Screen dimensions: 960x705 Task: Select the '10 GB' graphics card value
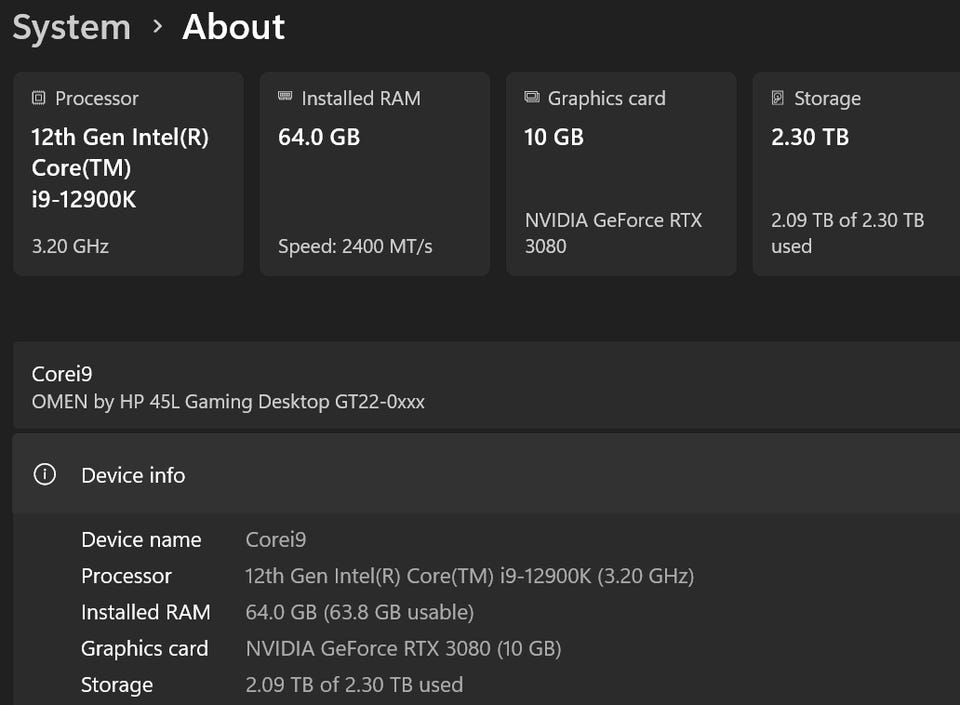(554, 137)
